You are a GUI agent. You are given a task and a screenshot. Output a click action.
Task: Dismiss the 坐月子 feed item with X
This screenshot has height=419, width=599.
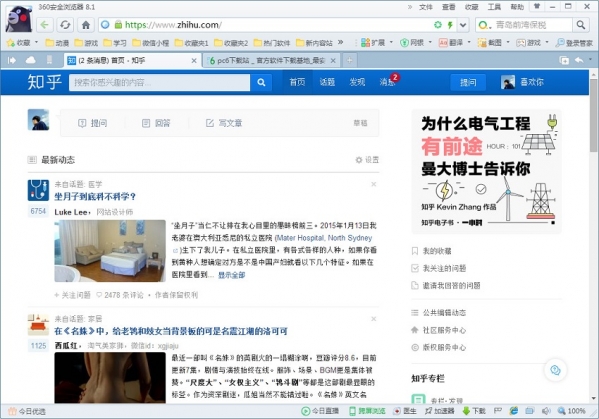(374, 184)
